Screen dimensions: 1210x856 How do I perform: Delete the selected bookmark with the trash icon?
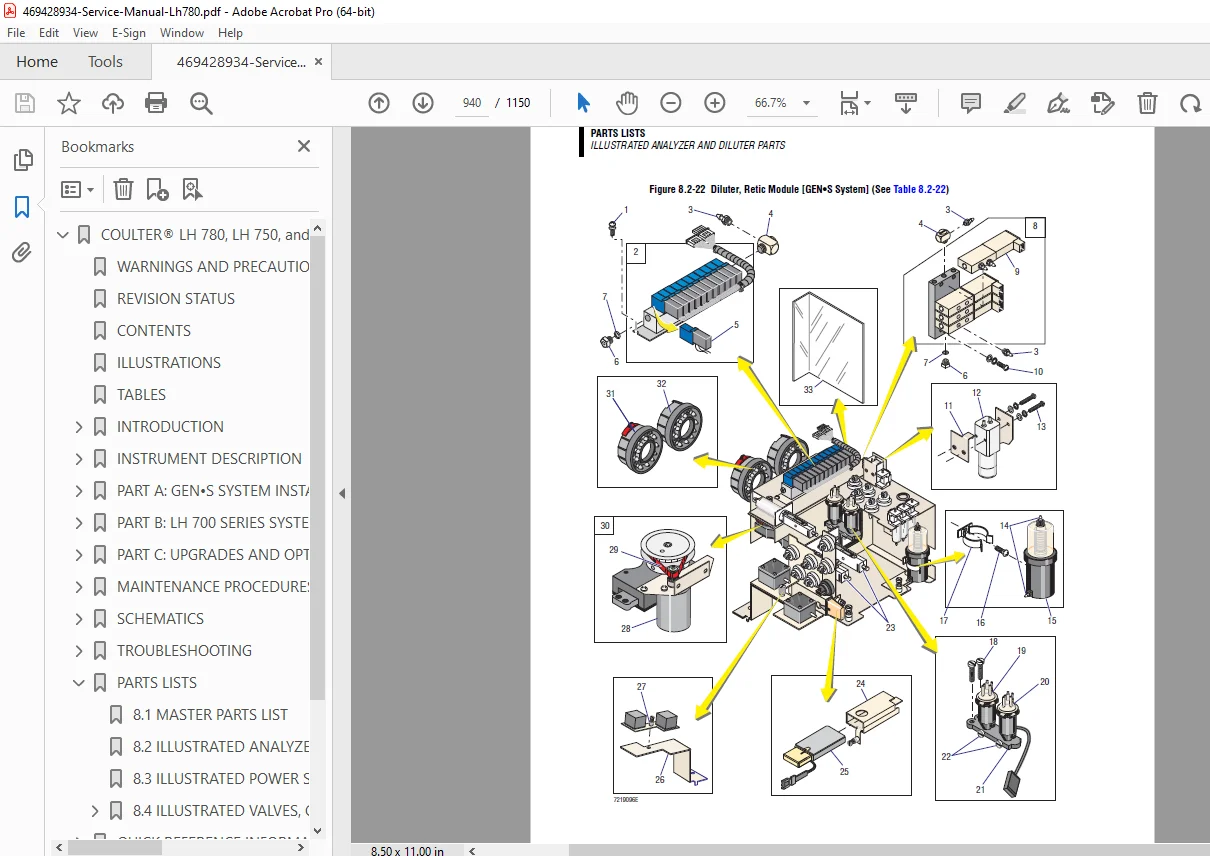pyautogui.click(x=123, y=189)
